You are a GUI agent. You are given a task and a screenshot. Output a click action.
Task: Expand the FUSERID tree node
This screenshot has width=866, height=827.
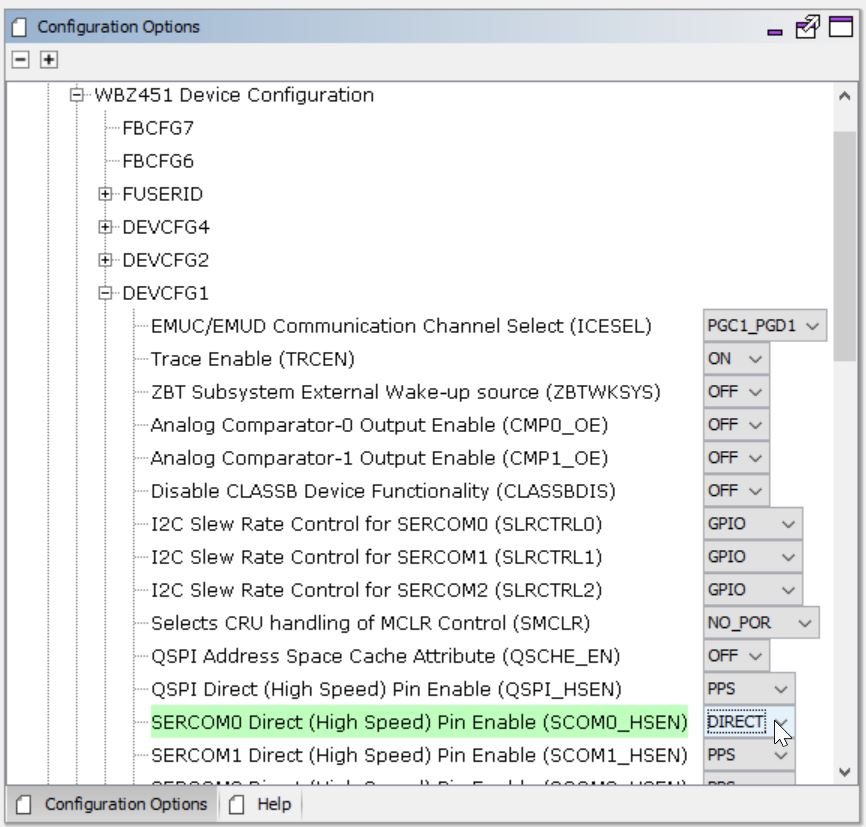(105, 194)
